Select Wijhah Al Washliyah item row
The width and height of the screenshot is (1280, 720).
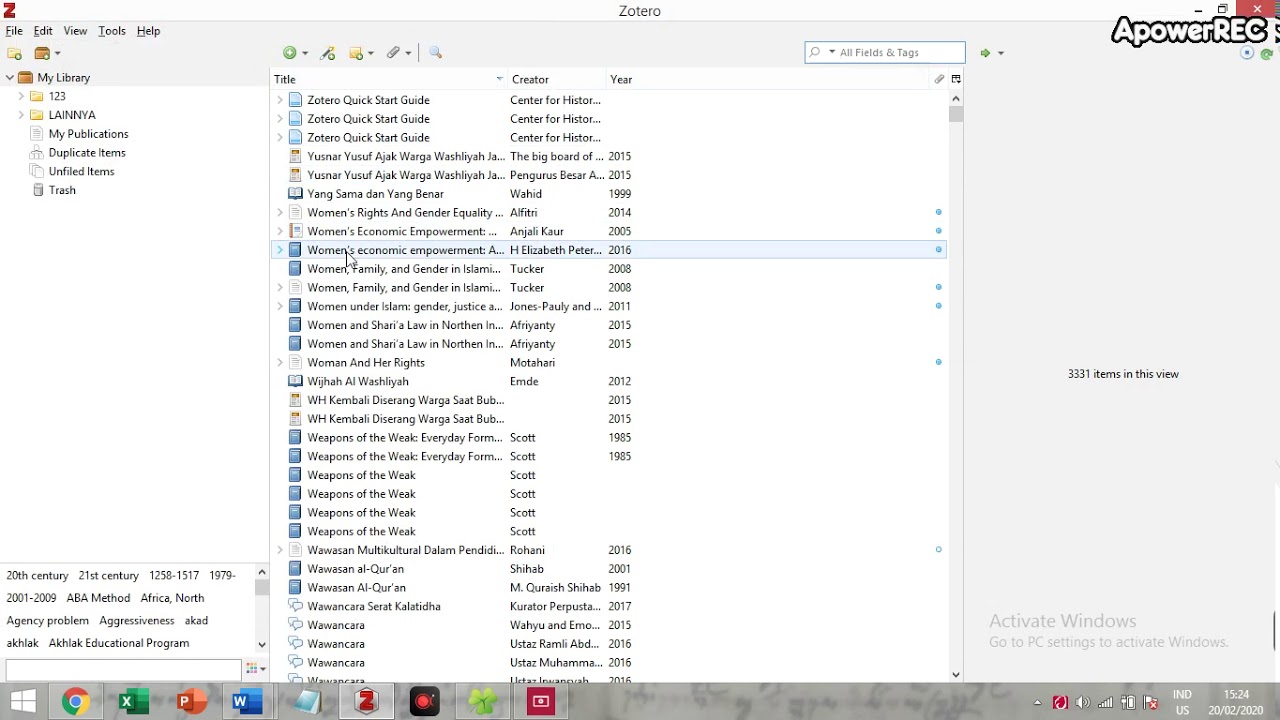608,382
